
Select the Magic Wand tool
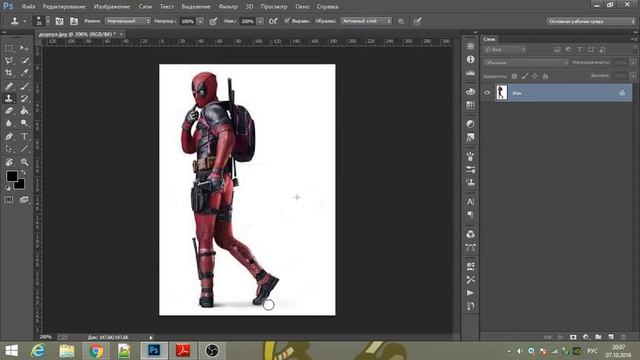click(x=24, y=60)
